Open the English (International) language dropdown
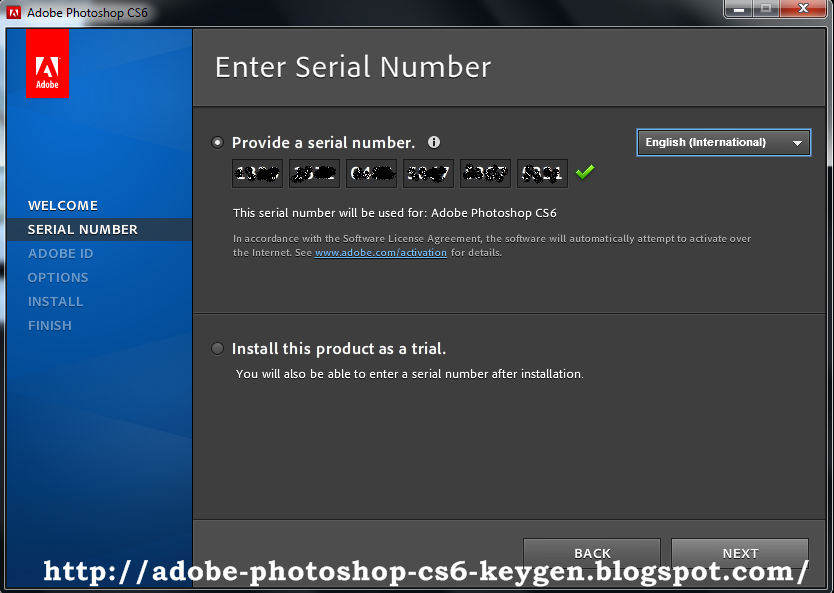This screenshot has height=593, width=834. 723,143
